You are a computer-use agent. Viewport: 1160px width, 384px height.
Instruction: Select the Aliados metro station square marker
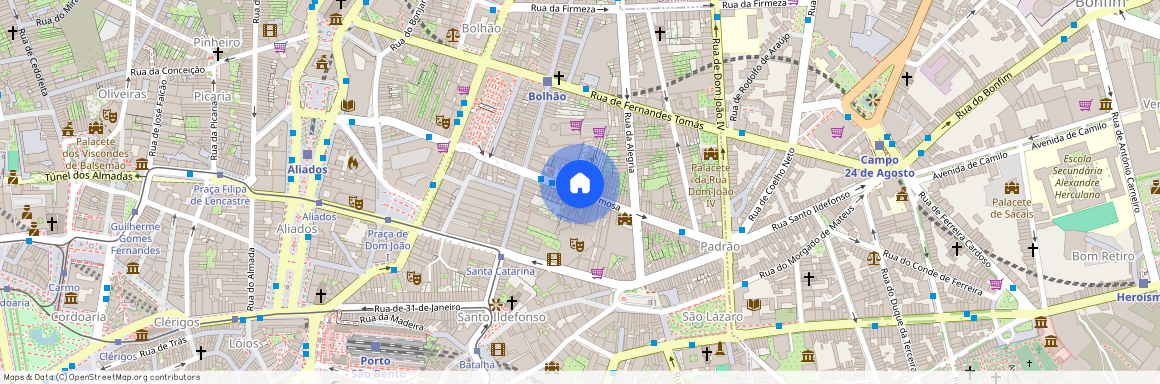(307, 155)
